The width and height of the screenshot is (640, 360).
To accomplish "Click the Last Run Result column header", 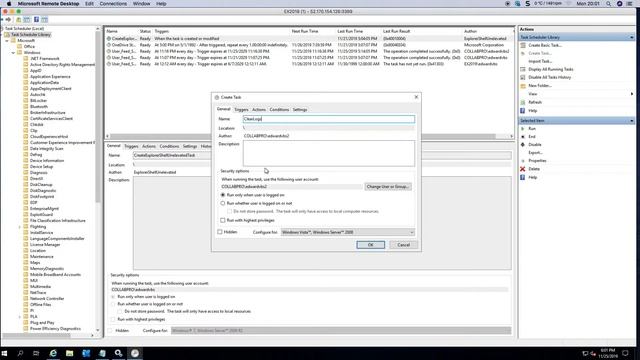I will click(x=396, y=31).
